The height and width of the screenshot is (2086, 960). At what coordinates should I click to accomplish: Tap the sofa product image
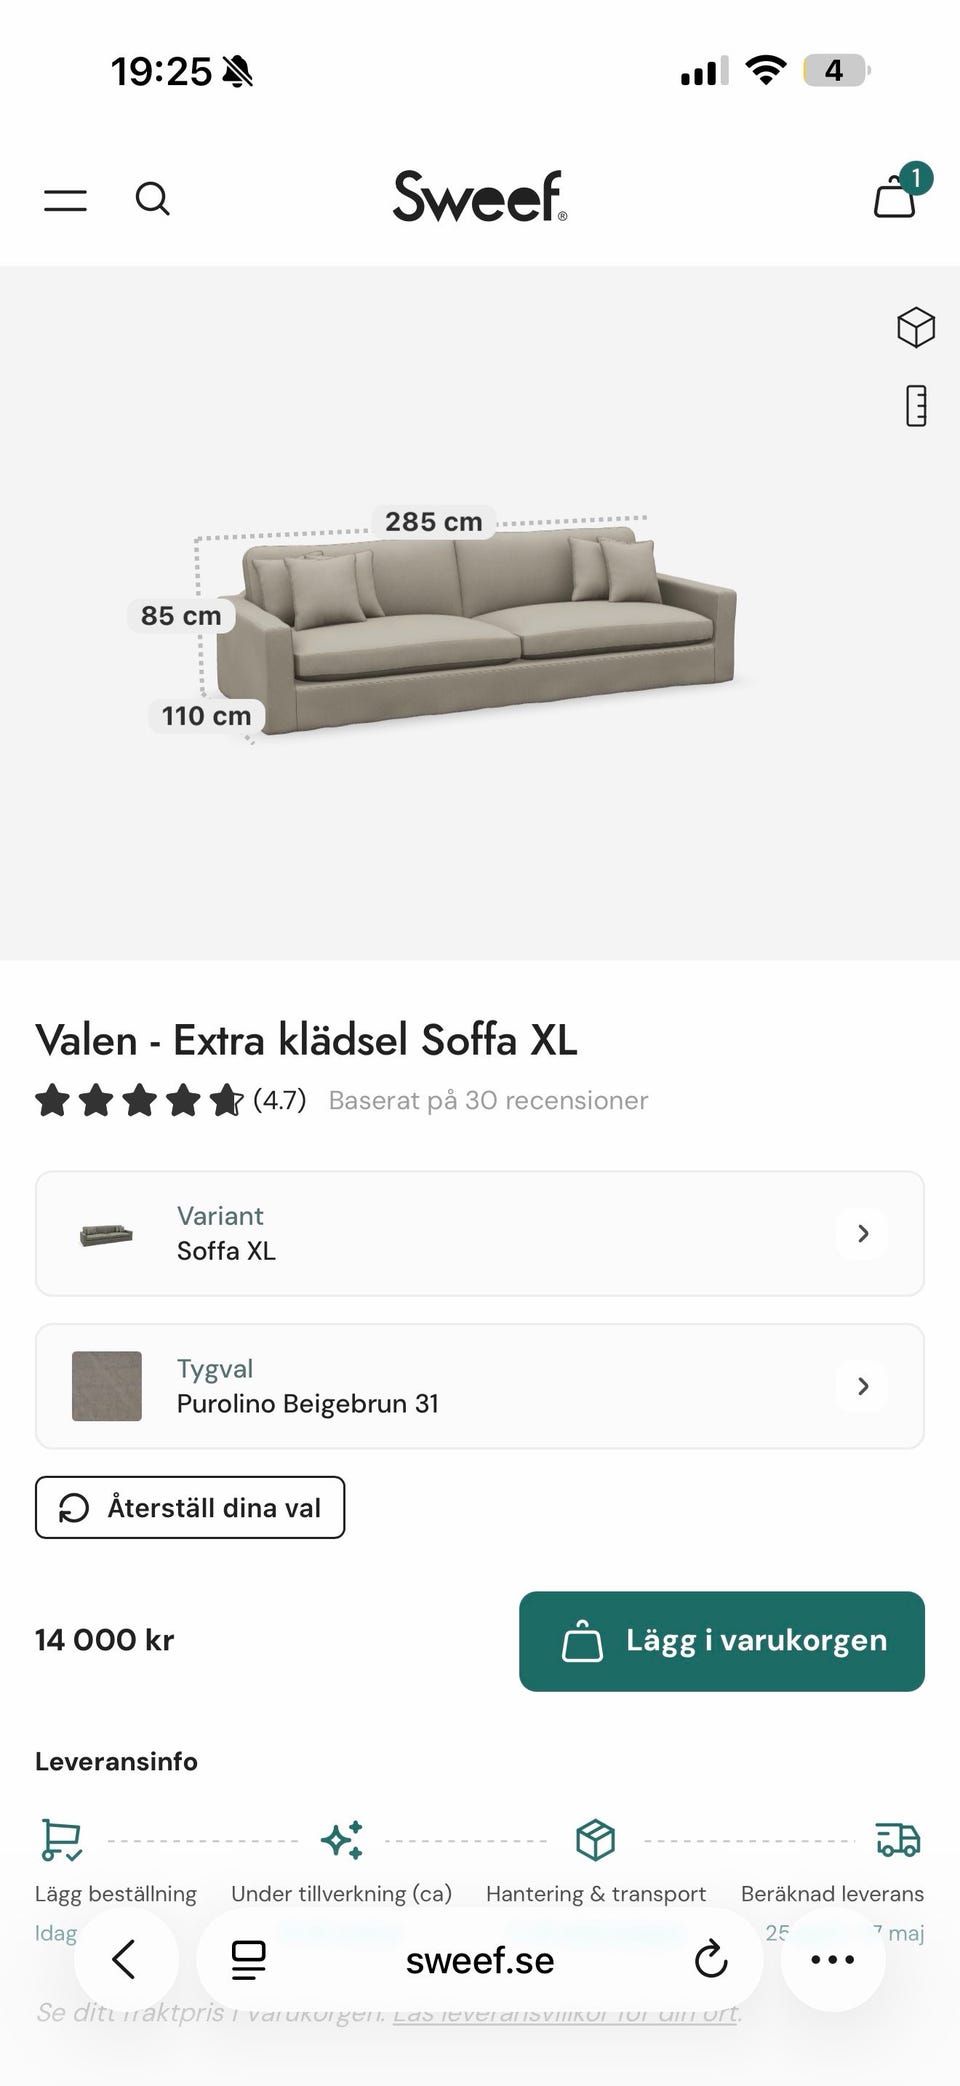478,630
